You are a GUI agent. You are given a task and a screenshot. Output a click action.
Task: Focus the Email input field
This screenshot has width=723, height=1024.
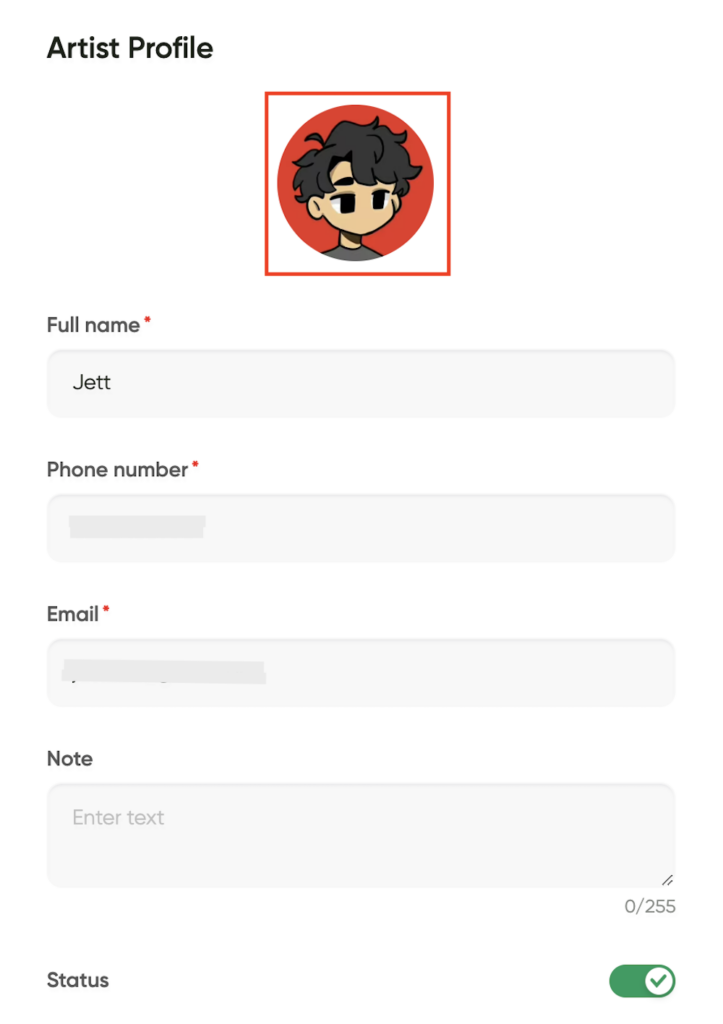point(361,672)
